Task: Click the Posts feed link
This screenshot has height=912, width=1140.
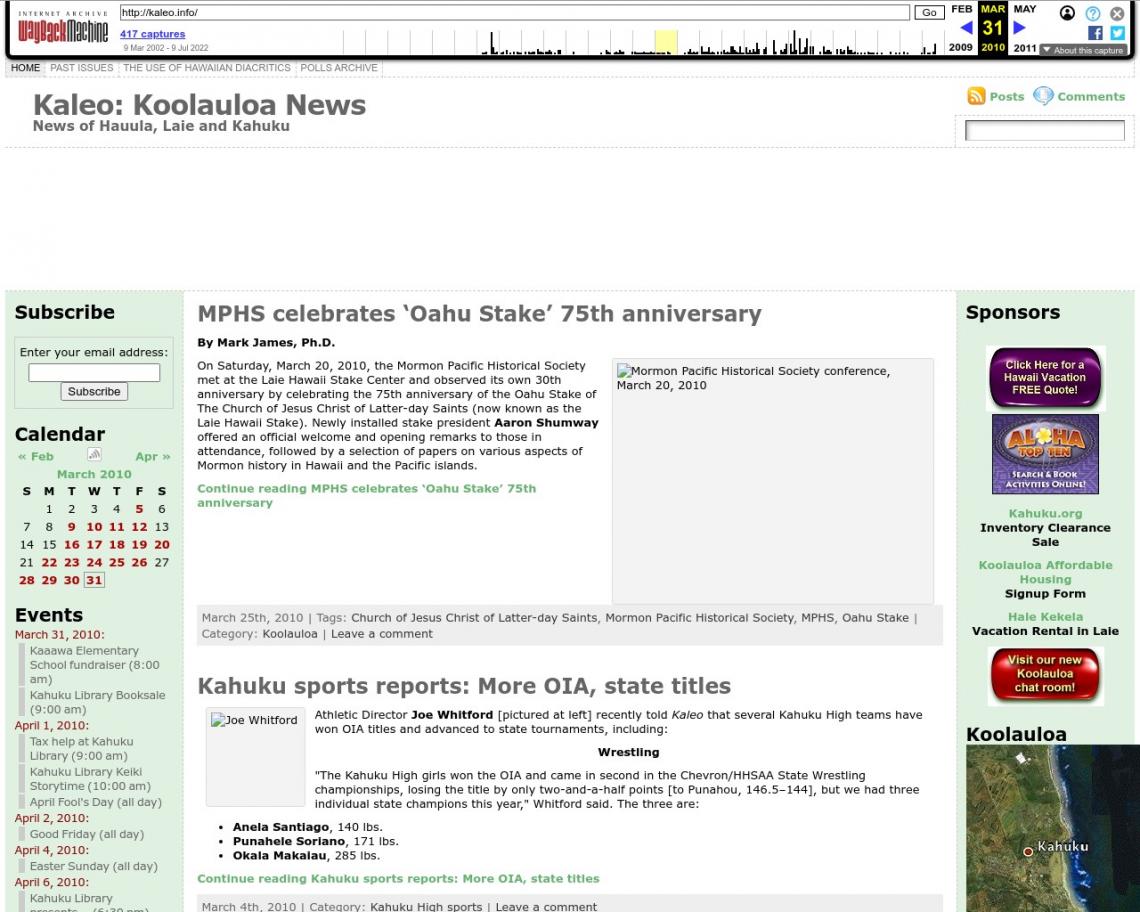Action: [x=1006, y=96]
